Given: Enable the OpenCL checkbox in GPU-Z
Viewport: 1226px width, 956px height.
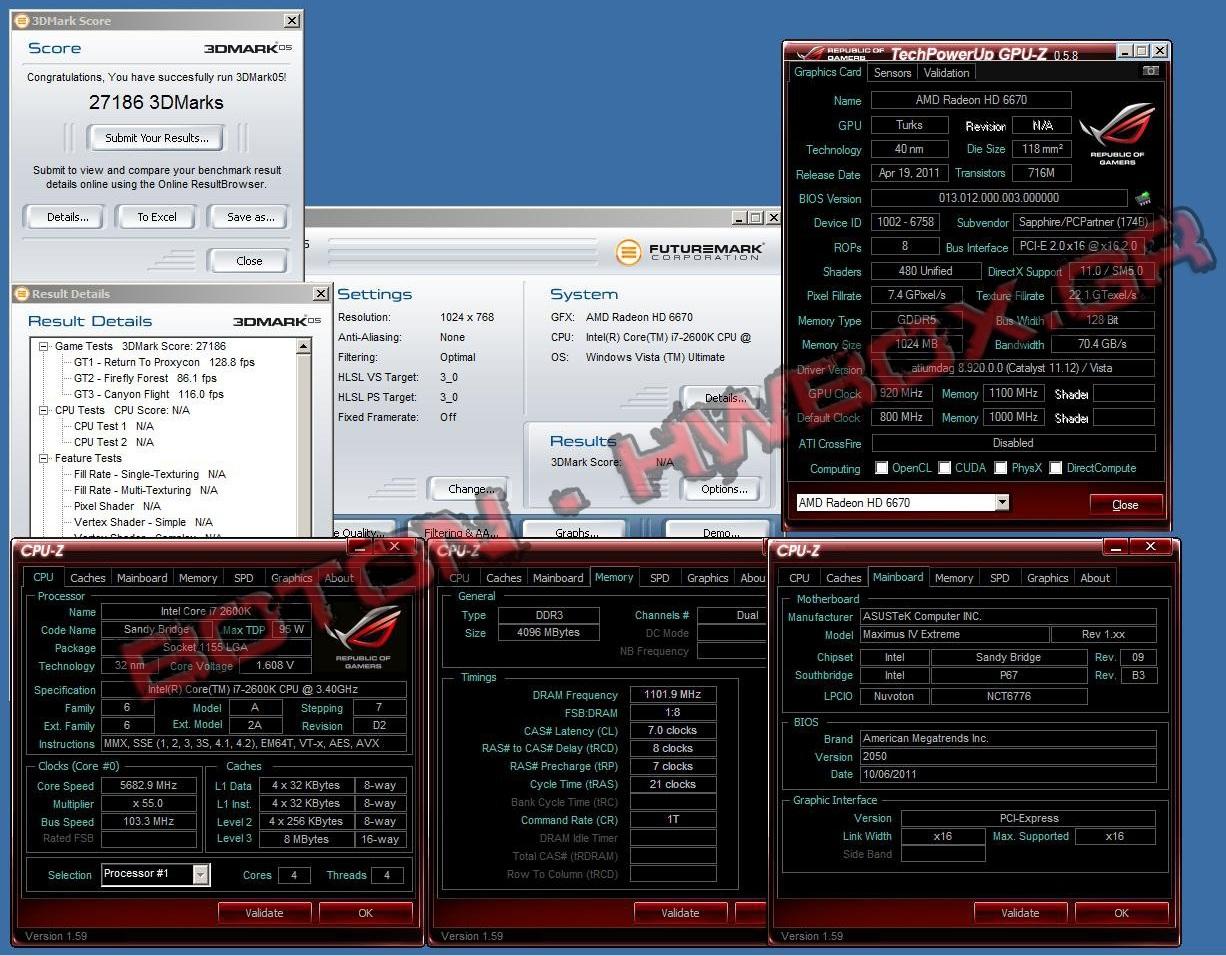Looking at the screenshot, I should [881, 468].
